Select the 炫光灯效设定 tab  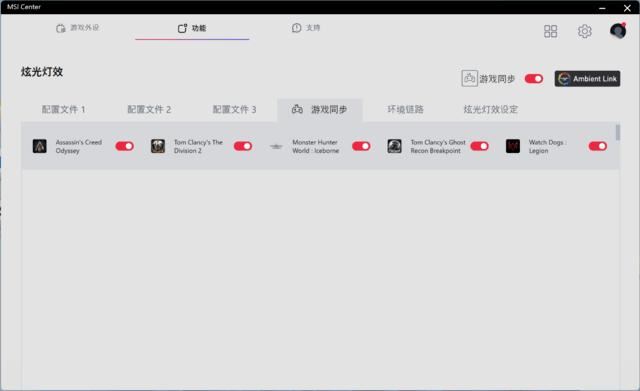(x=491, y=109)
